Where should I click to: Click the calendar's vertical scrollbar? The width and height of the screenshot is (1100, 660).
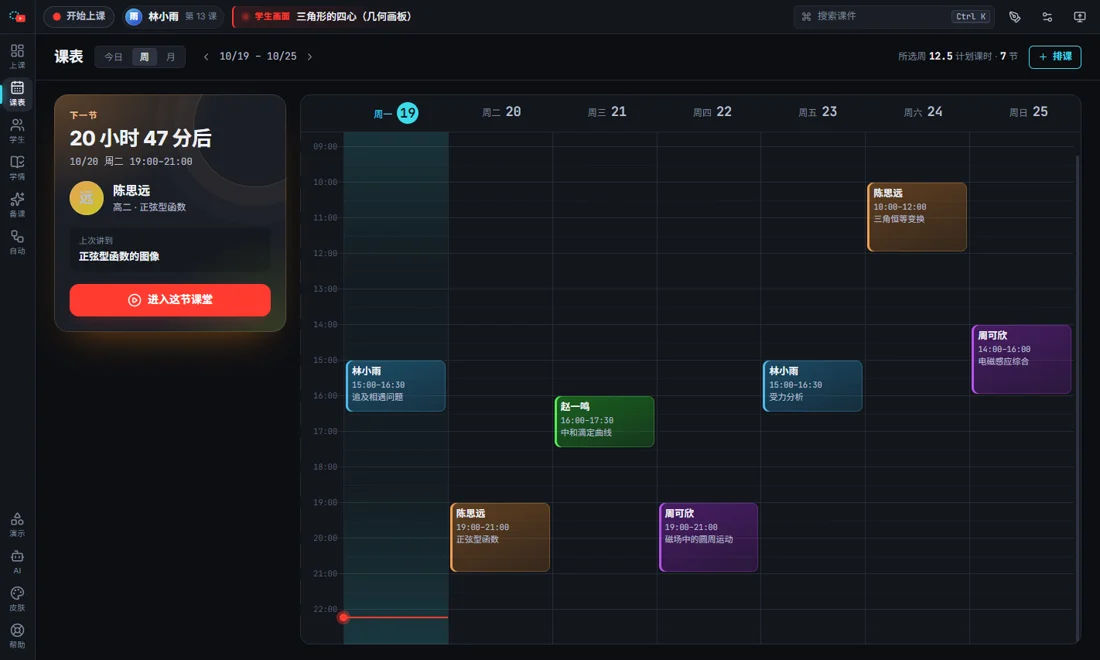1078,397
